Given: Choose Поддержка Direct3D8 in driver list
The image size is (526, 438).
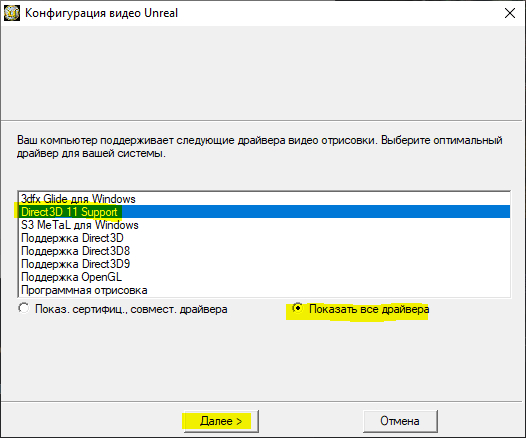Looking at the screenshot, I should [264, 251].
